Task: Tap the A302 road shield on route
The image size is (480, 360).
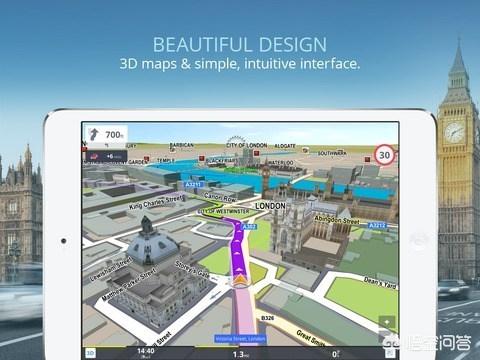Action: point(249,227)
